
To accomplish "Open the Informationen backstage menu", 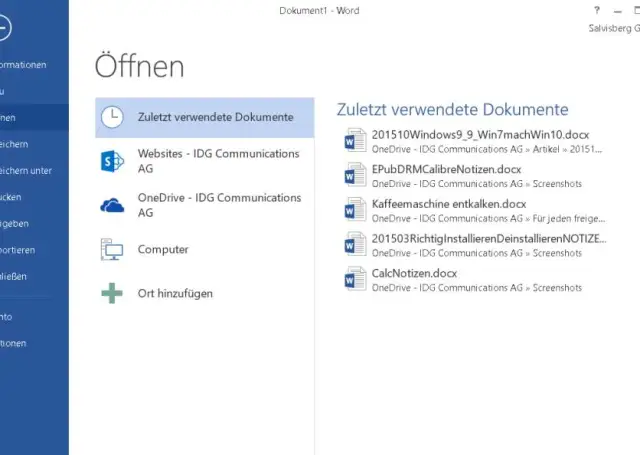I will click(x=34, y=65).
